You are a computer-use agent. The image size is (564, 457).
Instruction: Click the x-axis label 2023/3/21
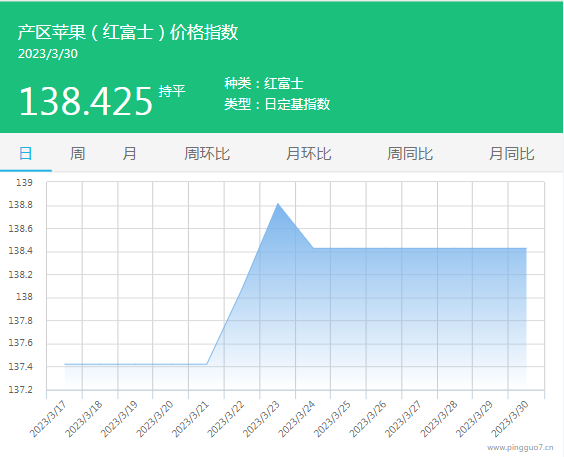191,419
